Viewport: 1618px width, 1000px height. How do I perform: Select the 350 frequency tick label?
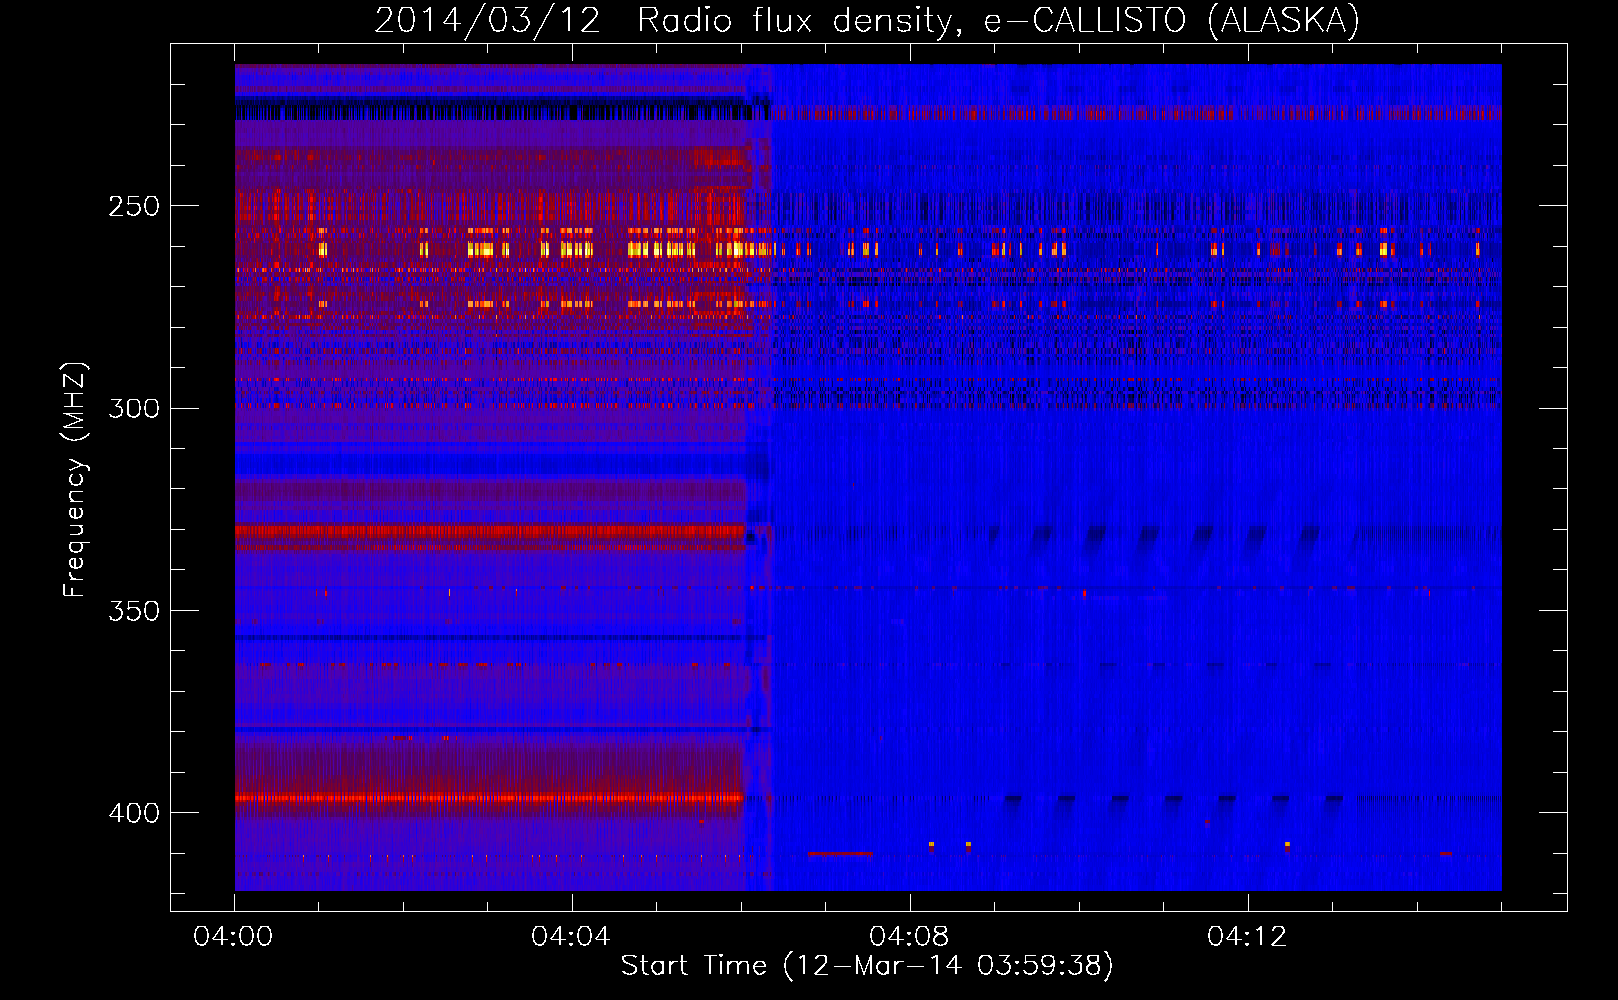click(134, 610)
